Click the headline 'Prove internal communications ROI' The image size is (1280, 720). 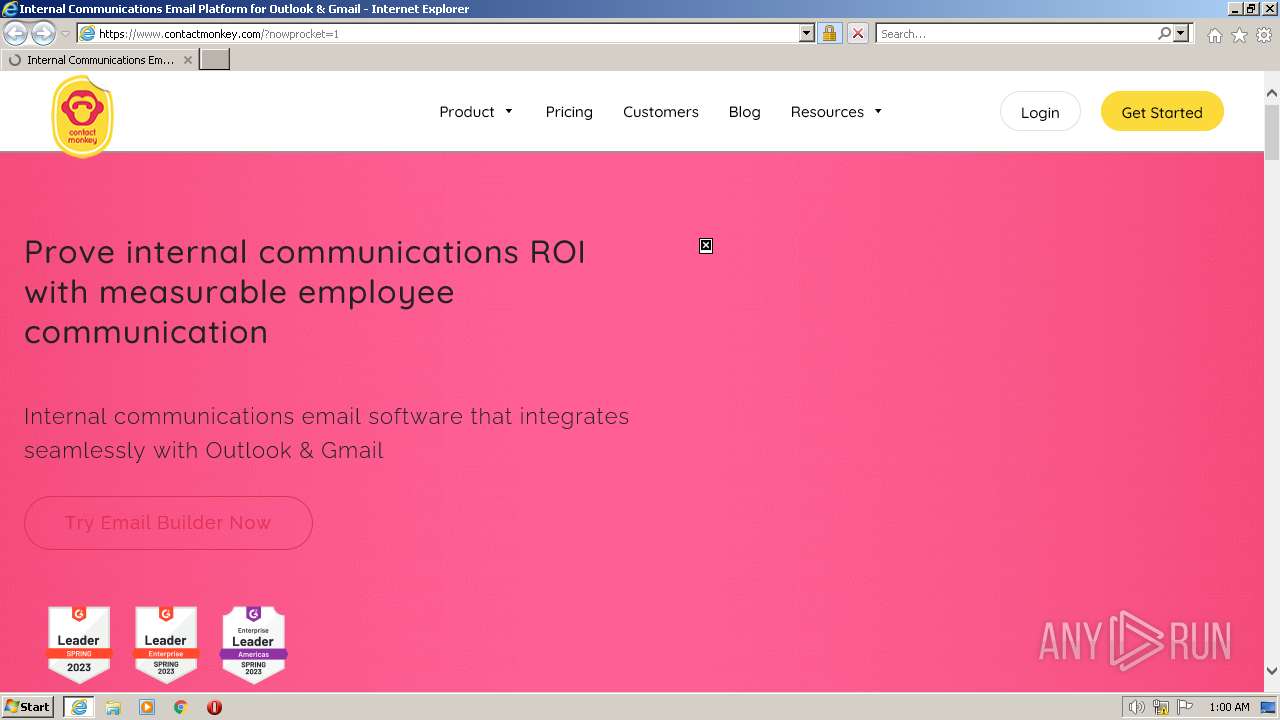click(x=305, y=252)
